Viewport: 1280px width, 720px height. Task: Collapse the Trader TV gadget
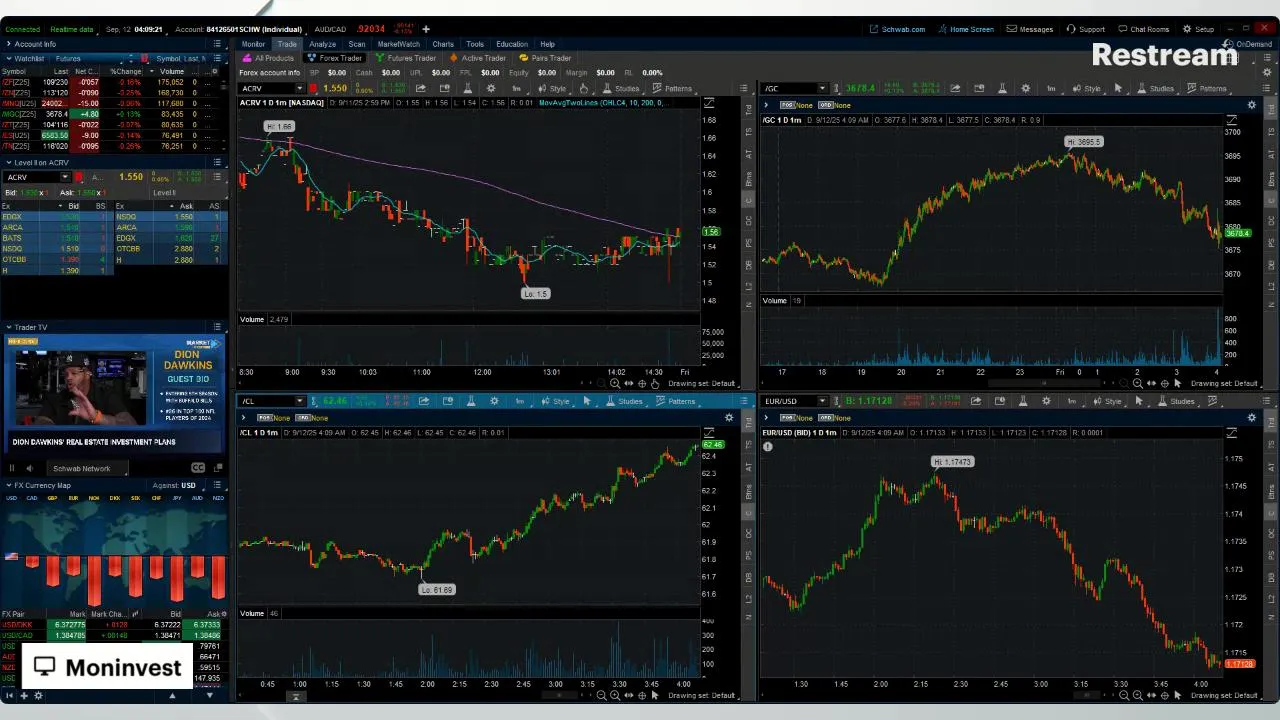coord(9,327)
